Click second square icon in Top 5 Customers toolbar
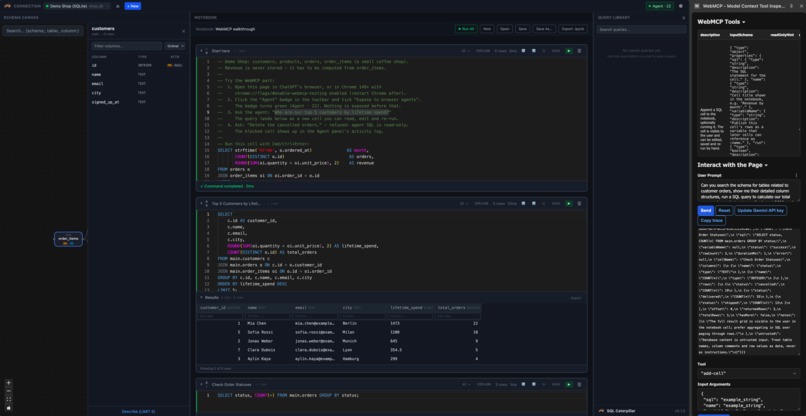806x416 pixels. pos(534,204)
